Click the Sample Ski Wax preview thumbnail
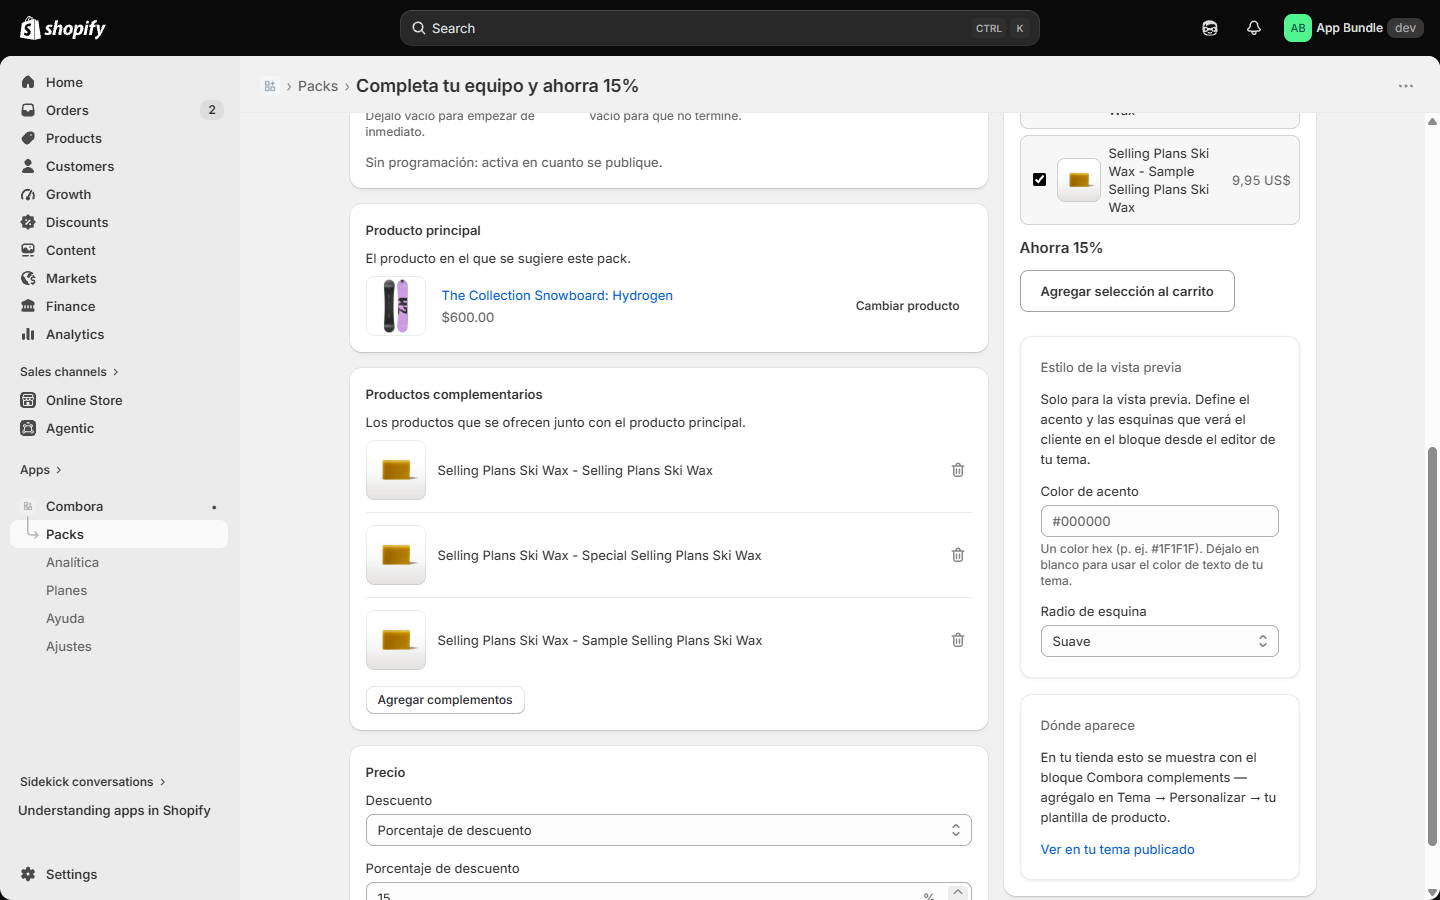 [1079, 180]
